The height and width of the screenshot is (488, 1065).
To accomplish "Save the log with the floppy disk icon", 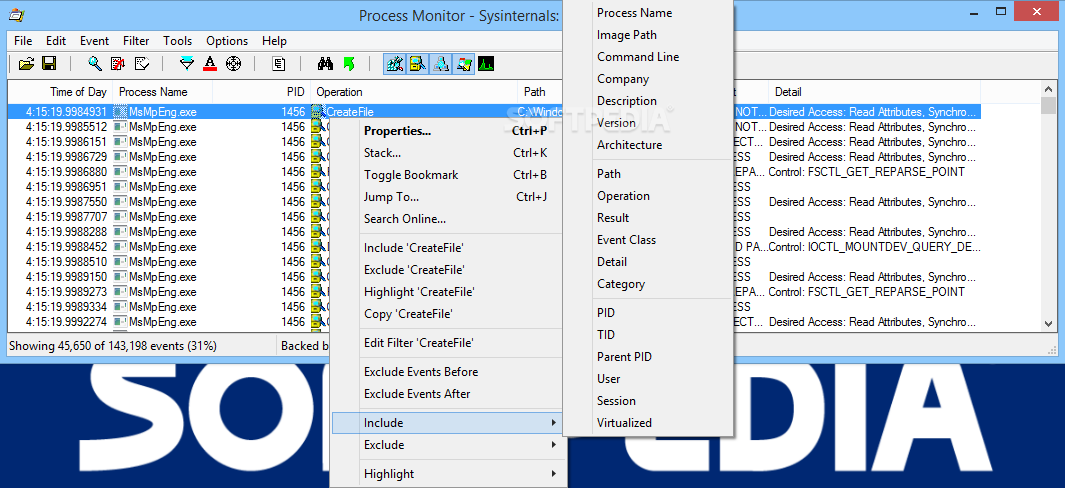I will click(49, 64).
